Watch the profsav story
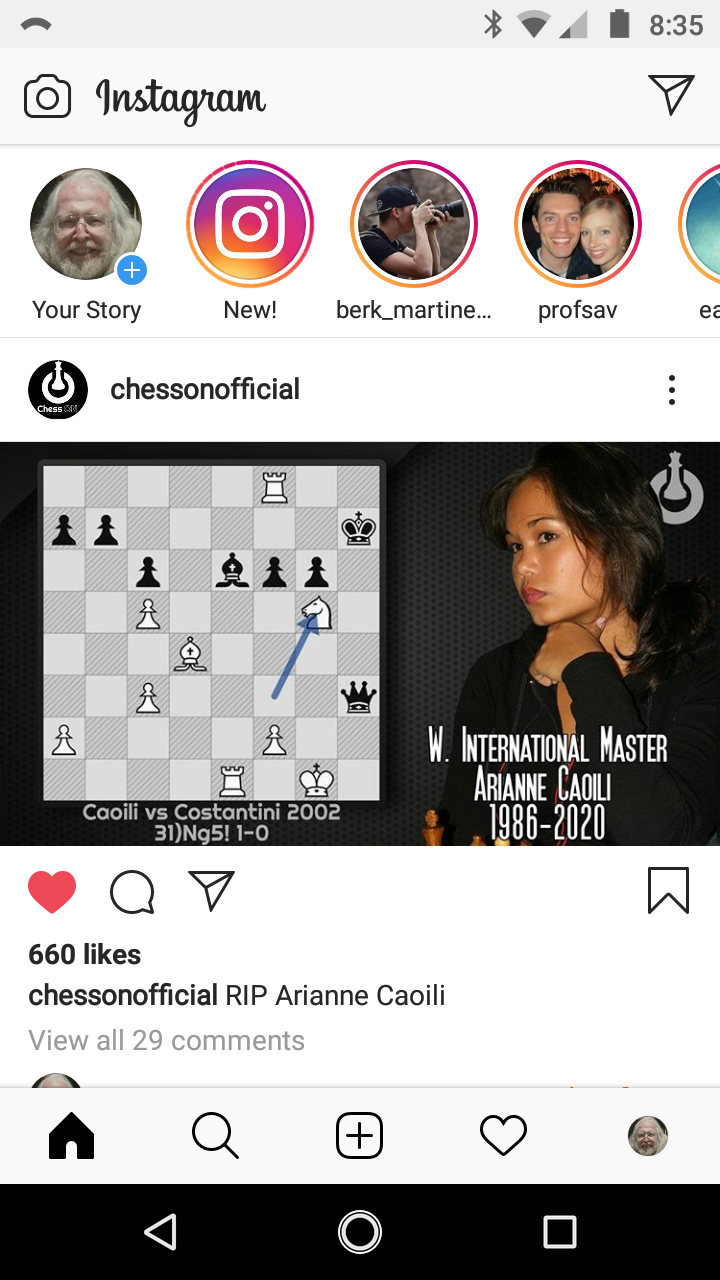720x1280 pixels. (x=578, y=224)
